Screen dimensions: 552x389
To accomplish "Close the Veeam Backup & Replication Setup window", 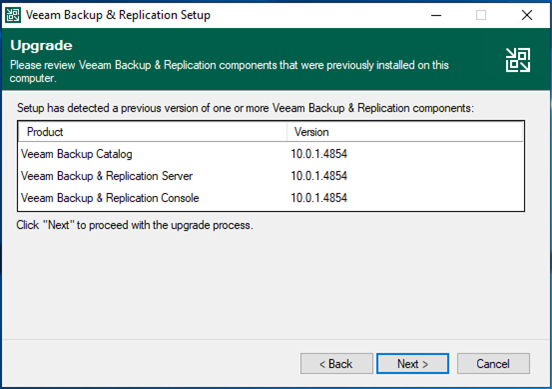I will tap(527, 15).
